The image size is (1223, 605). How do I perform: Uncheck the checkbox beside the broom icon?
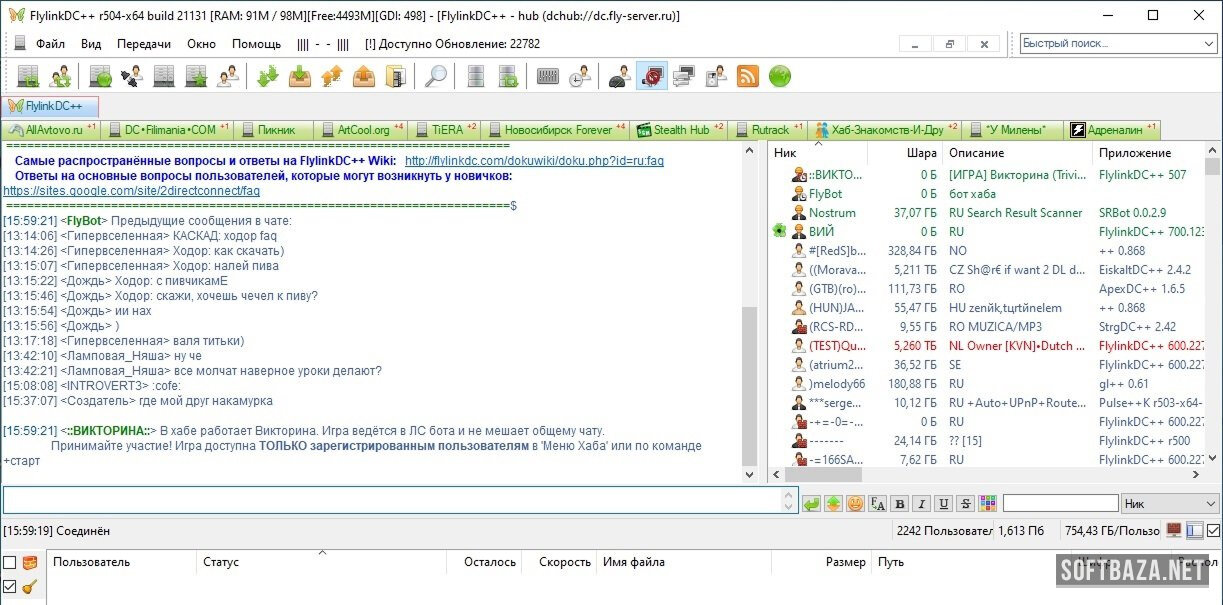click(x=10, y=586)
